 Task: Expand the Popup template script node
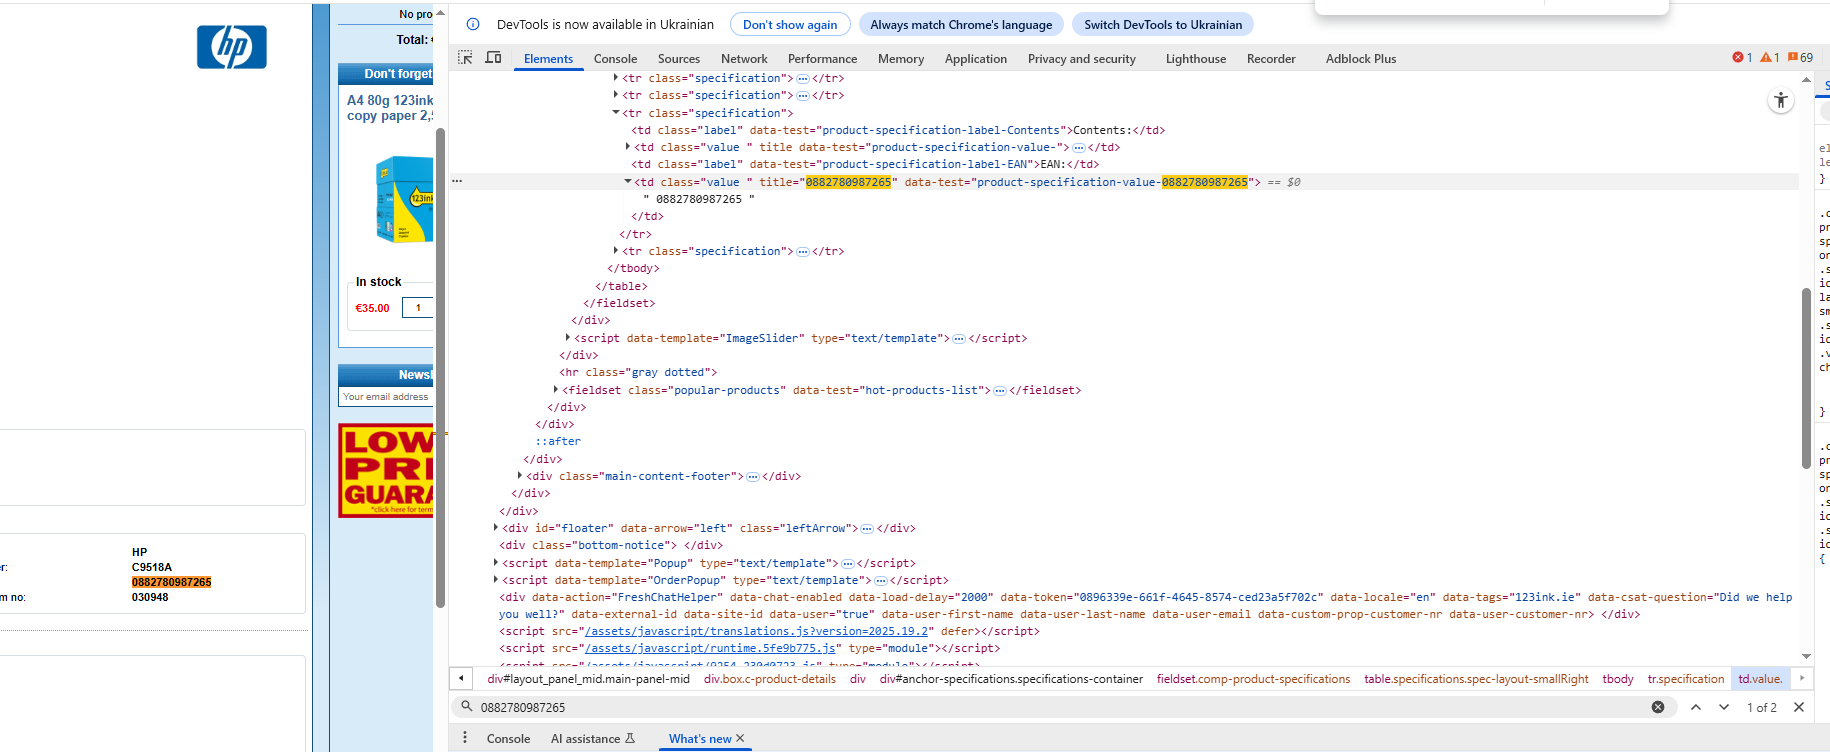496,563
